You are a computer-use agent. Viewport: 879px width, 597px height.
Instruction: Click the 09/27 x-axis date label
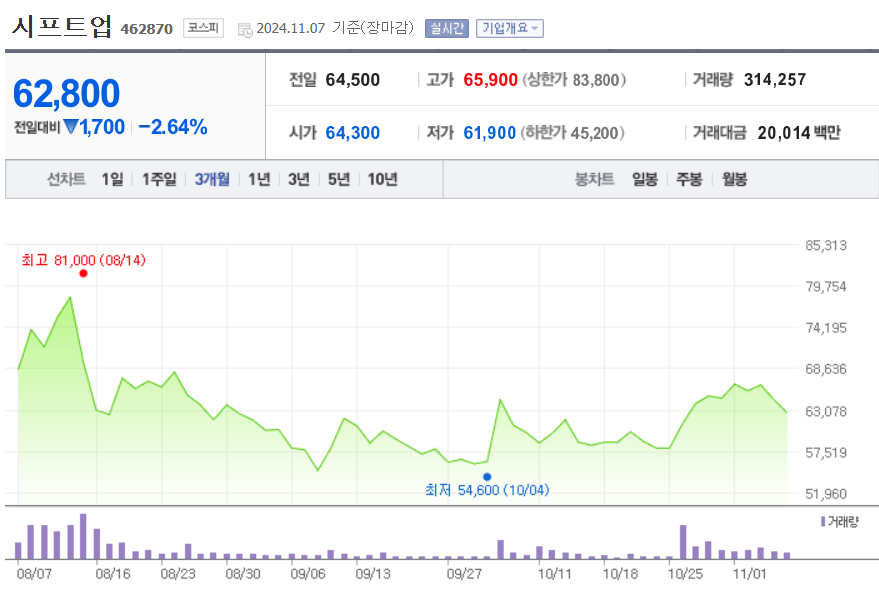click(464, 574)
